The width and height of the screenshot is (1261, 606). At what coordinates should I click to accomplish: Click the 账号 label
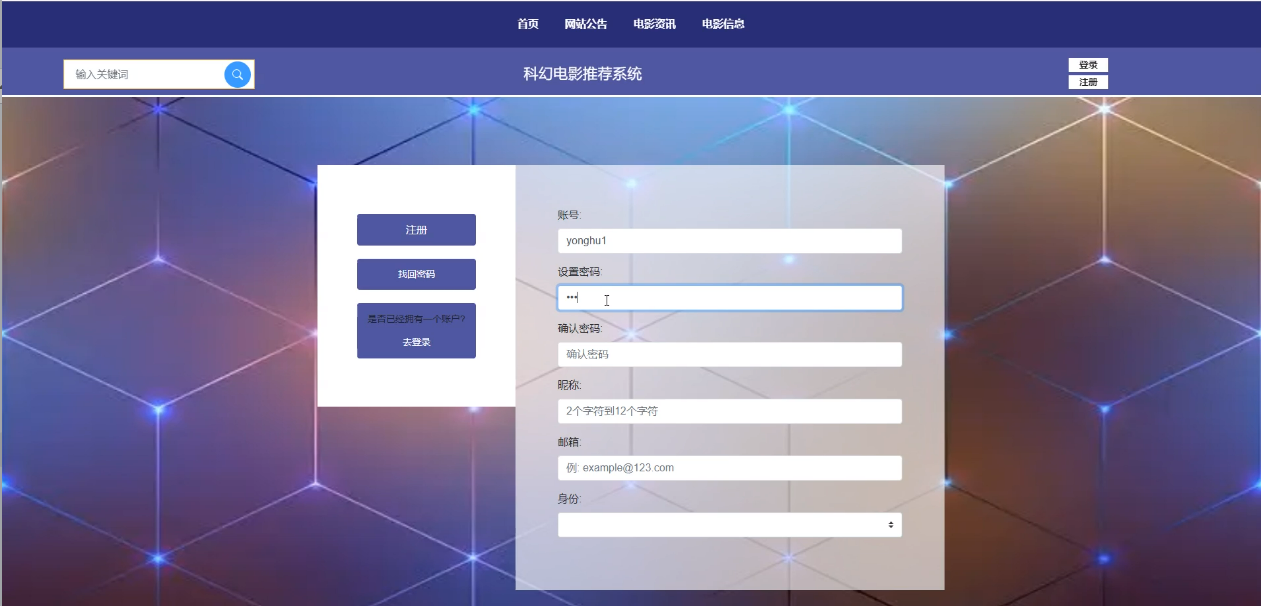coord(569,215)
